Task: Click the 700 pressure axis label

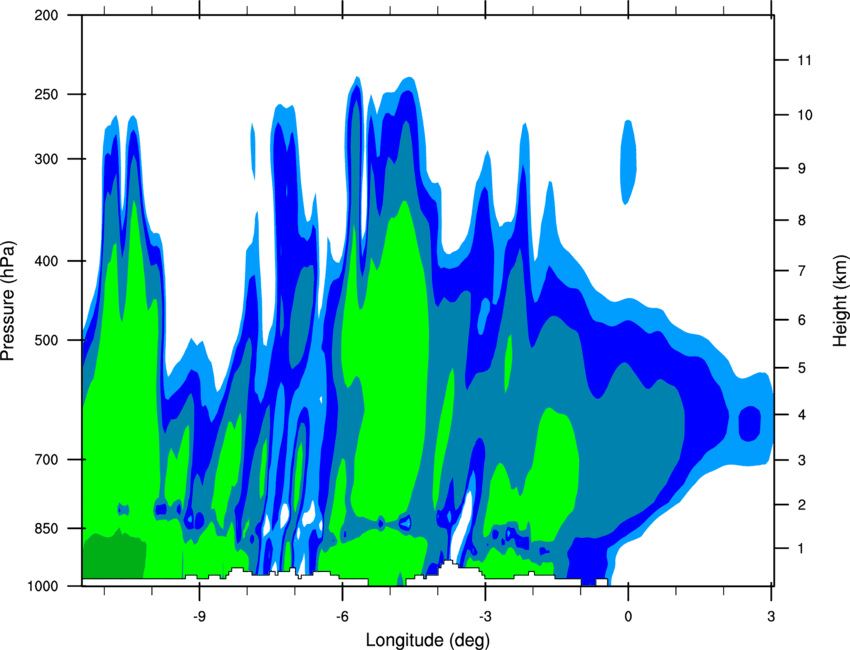Action: [x=46, y=460]
